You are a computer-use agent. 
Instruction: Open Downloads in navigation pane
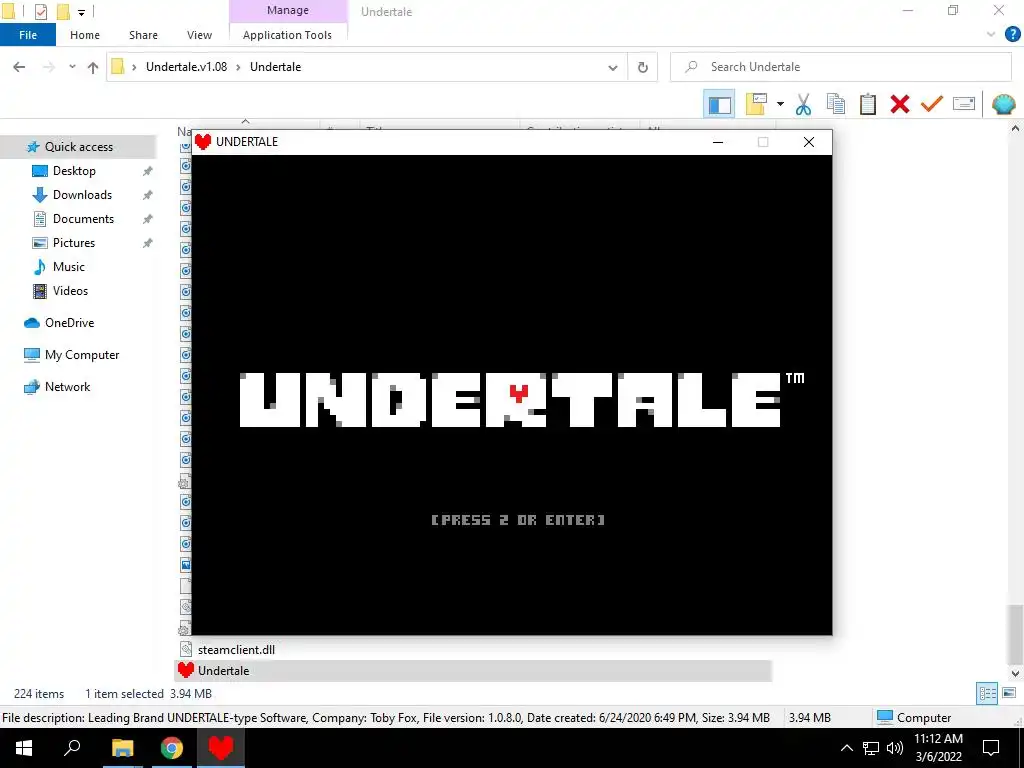[x=82, y=195]
